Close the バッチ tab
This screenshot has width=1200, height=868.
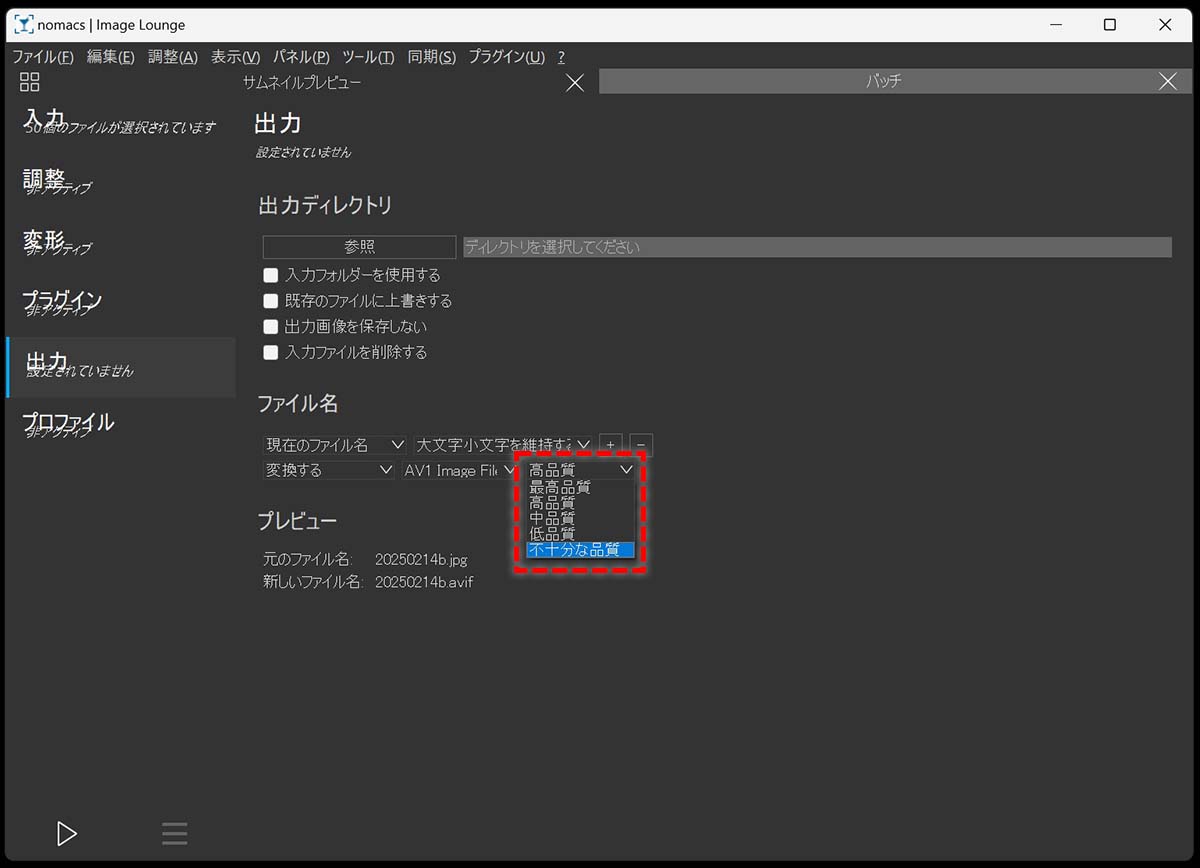pyautogui.click(x=1167, y=82)
